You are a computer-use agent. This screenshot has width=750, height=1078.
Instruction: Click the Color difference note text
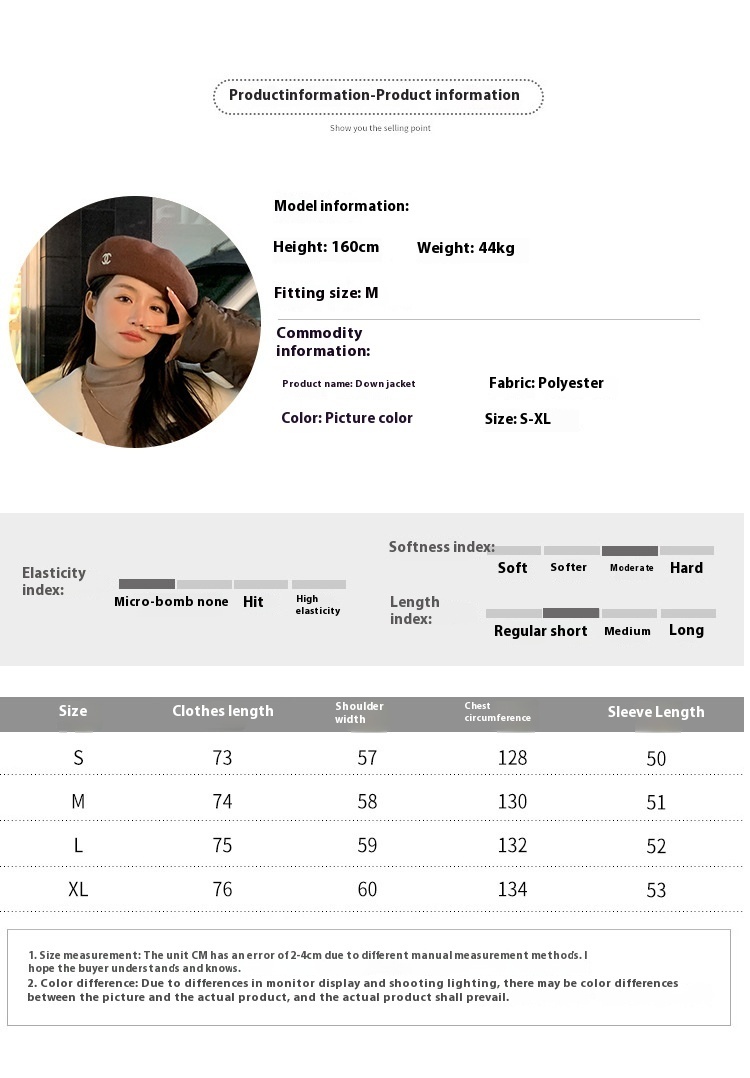(x=355, y=990)
